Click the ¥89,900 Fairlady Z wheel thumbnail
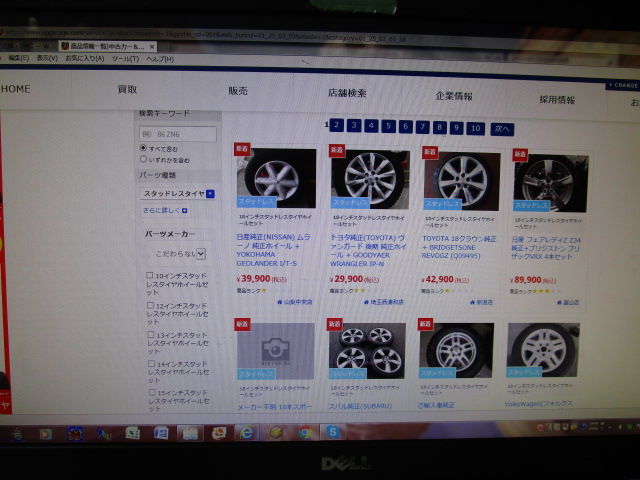640x480 pixels. click(551, 183)
